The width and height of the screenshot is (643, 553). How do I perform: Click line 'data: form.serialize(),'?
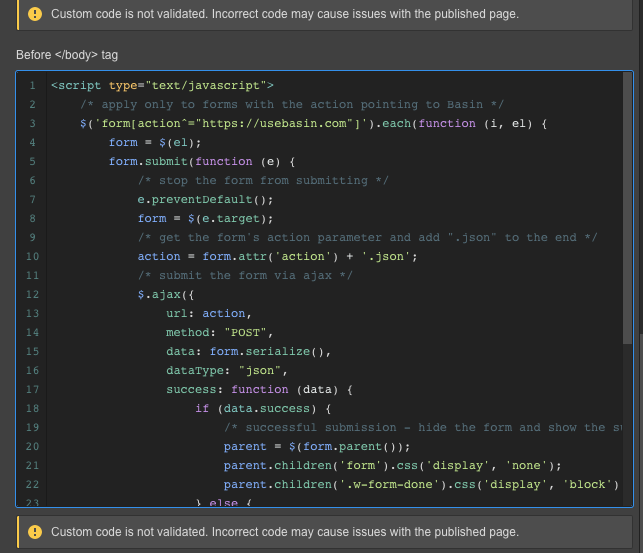(x=249, y=351)
